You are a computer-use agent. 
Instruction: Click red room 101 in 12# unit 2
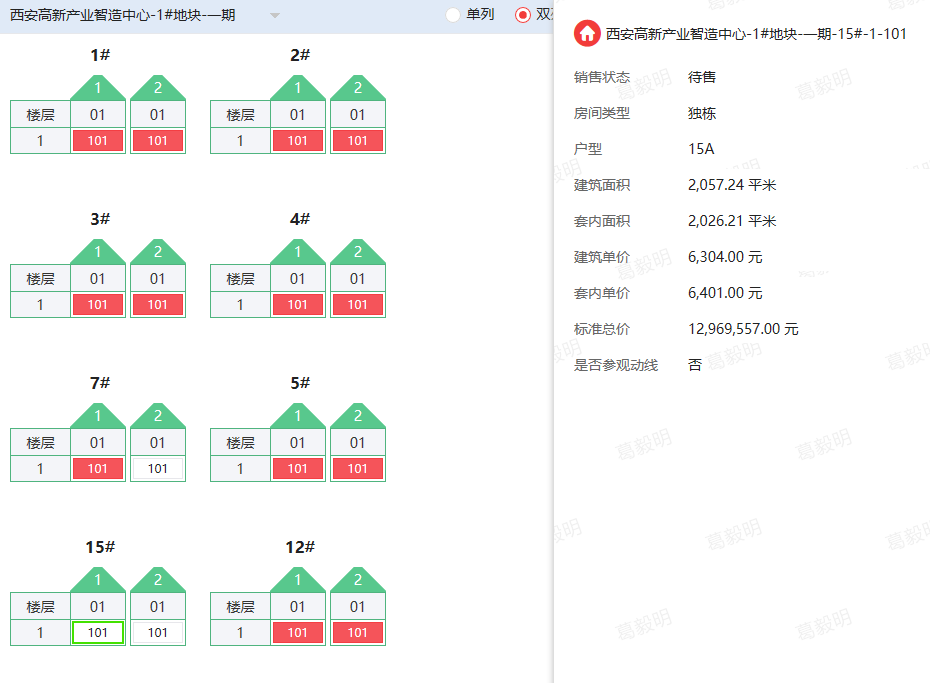coord(358,633)
